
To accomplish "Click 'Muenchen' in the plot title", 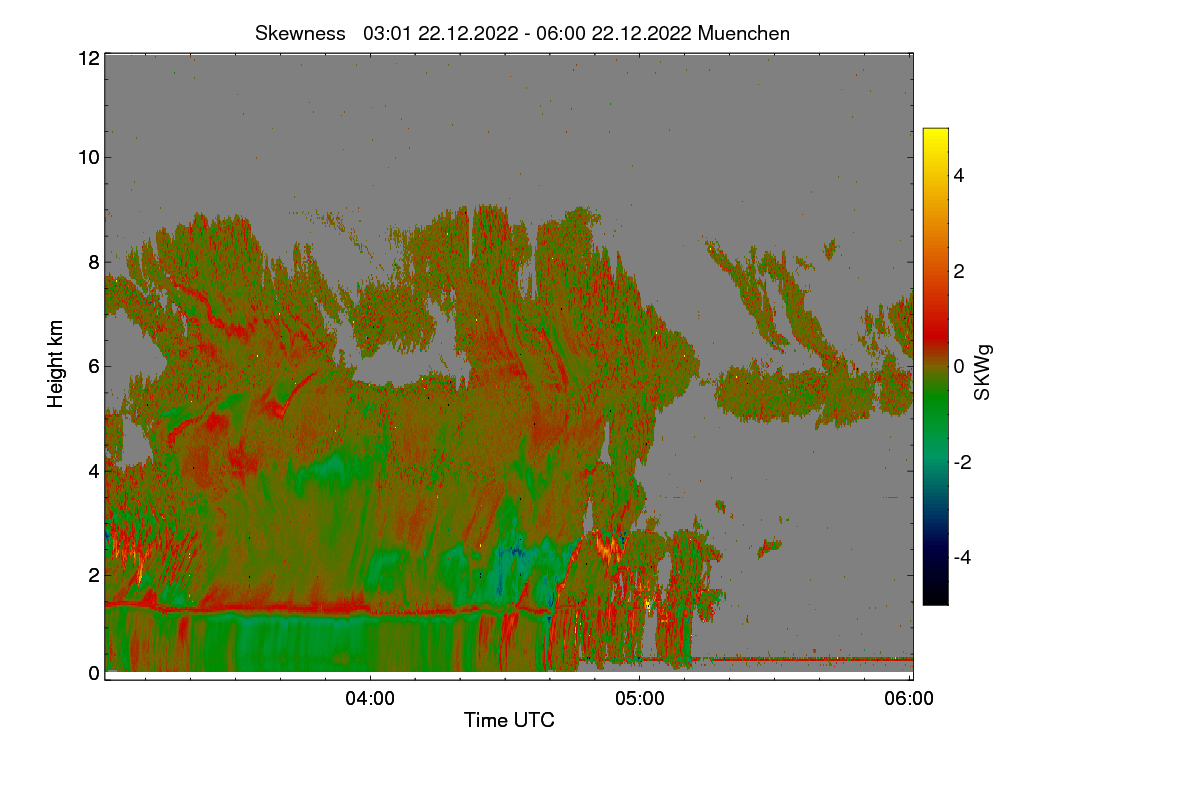I will point(744,33).
